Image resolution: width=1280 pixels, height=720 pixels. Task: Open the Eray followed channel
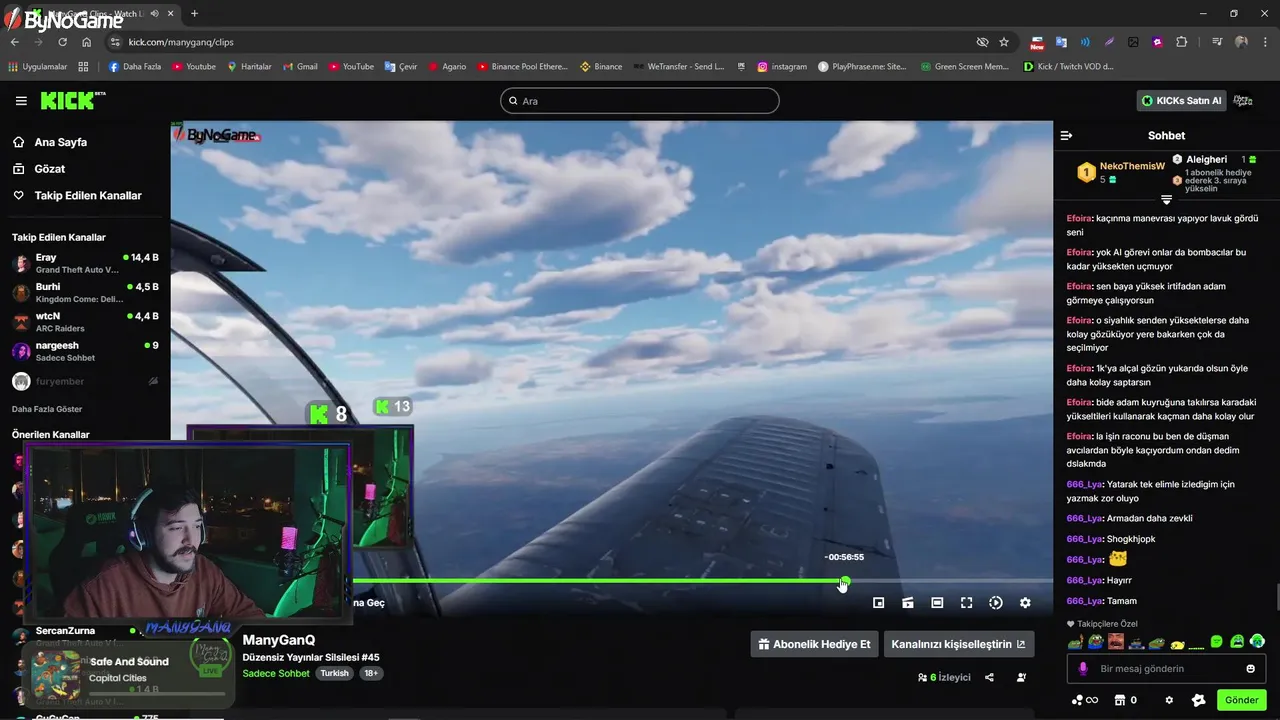[x=85, y=263]
